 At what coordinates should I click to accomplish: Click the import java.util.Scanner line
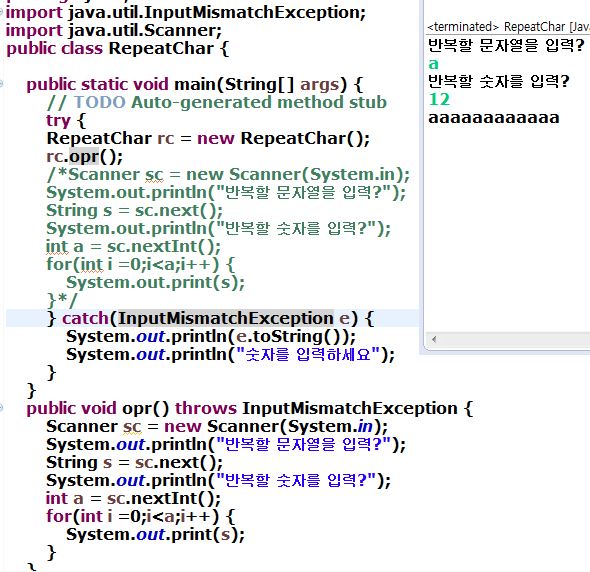114,30
